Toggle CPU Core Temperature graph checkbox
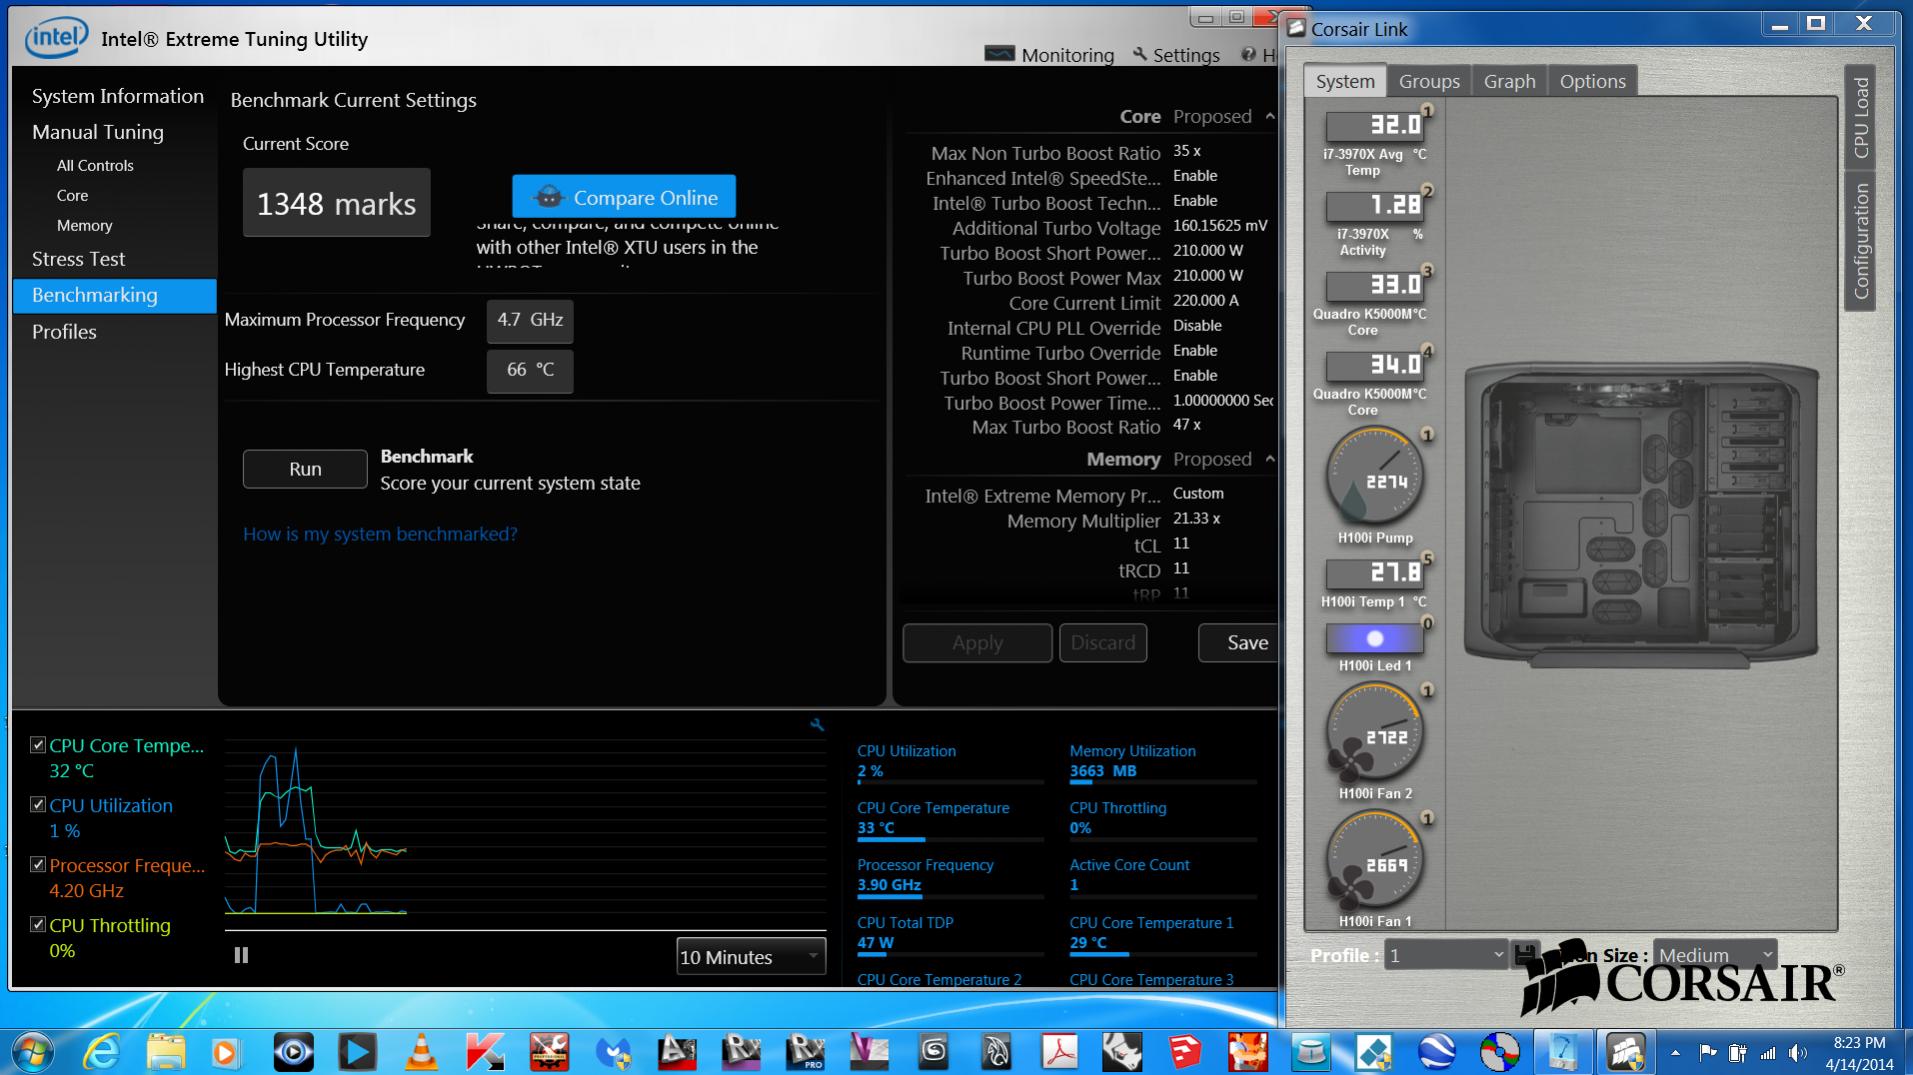The image size is (1913, 1075). point(38,745)
